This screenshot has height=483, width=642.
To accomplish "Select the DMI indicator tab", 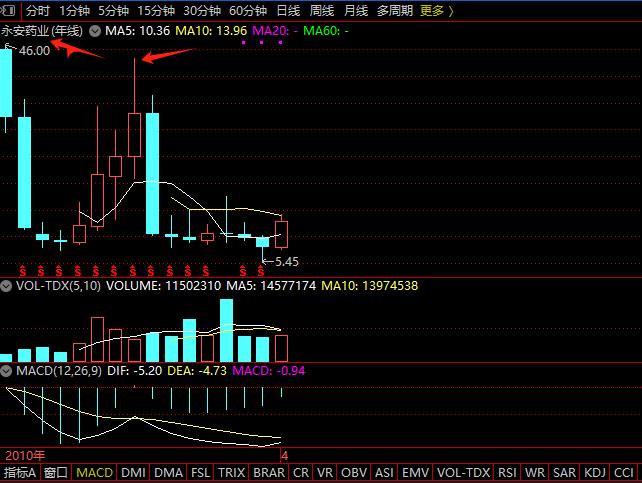I will tap(133, 473).
